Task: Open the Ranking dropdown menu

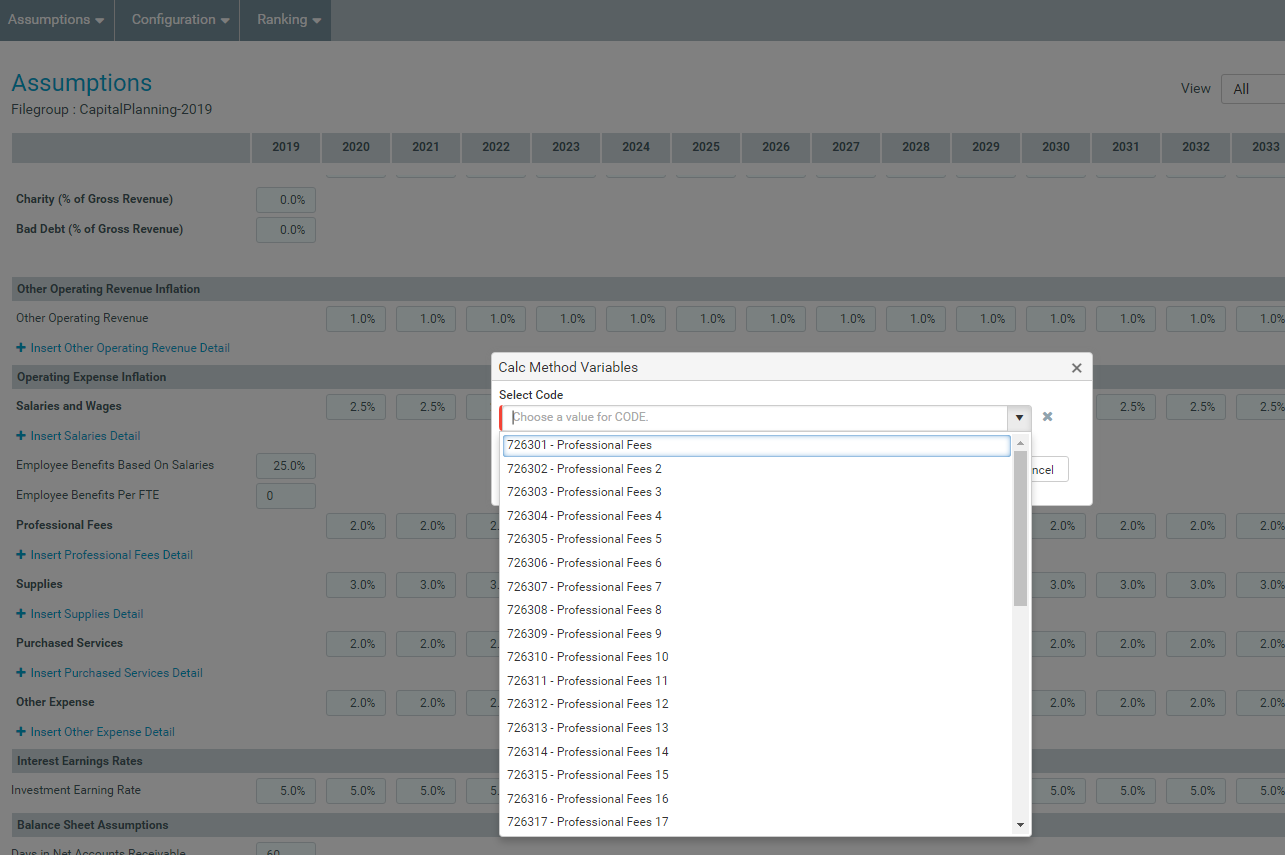Action: [x=288, y=20]
